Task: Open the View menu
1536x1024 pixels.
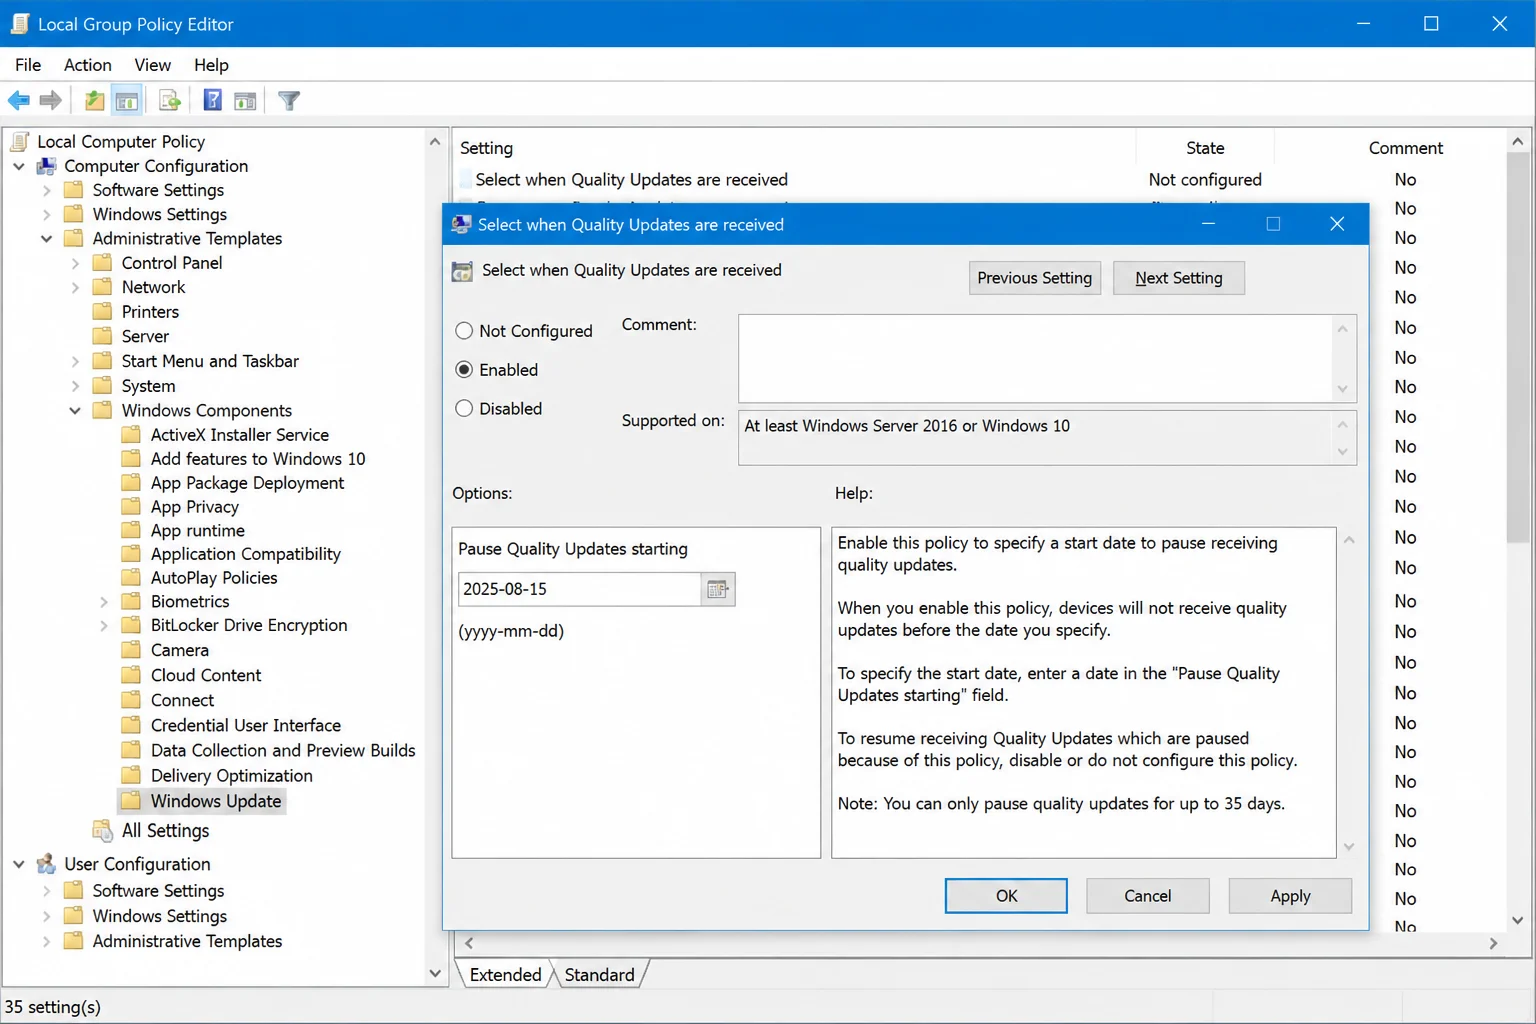Action: tap(153, 65)
